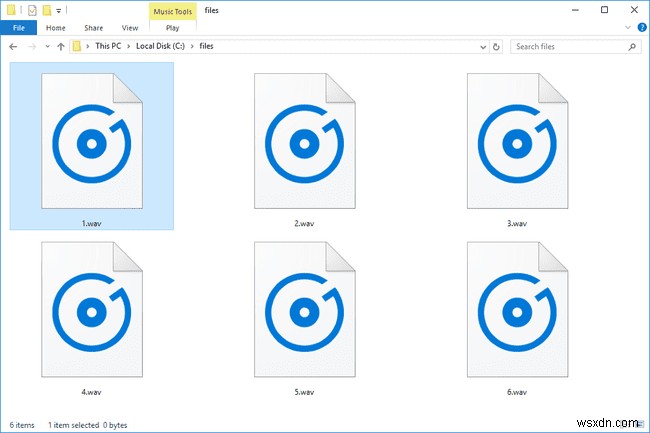Open Customize Quick Access Toolbar dropdown
Viewport: 650px width, 433px height.
(58, 11)
